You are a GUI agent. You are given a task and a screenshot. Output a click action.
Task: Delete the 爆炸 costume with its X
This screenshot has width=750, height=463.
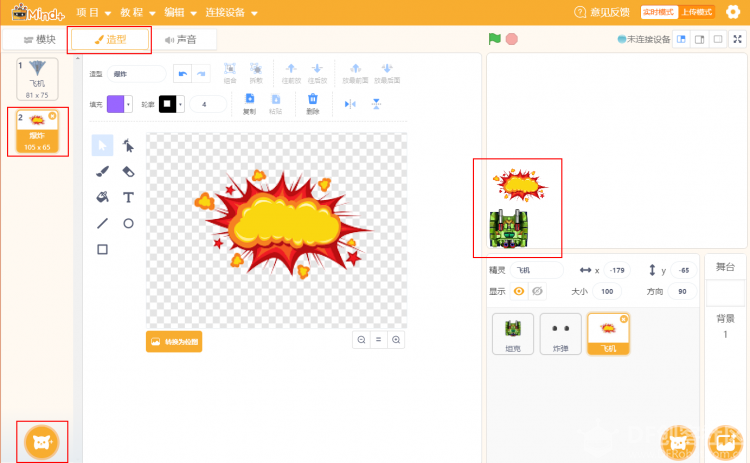coord(53,116)
